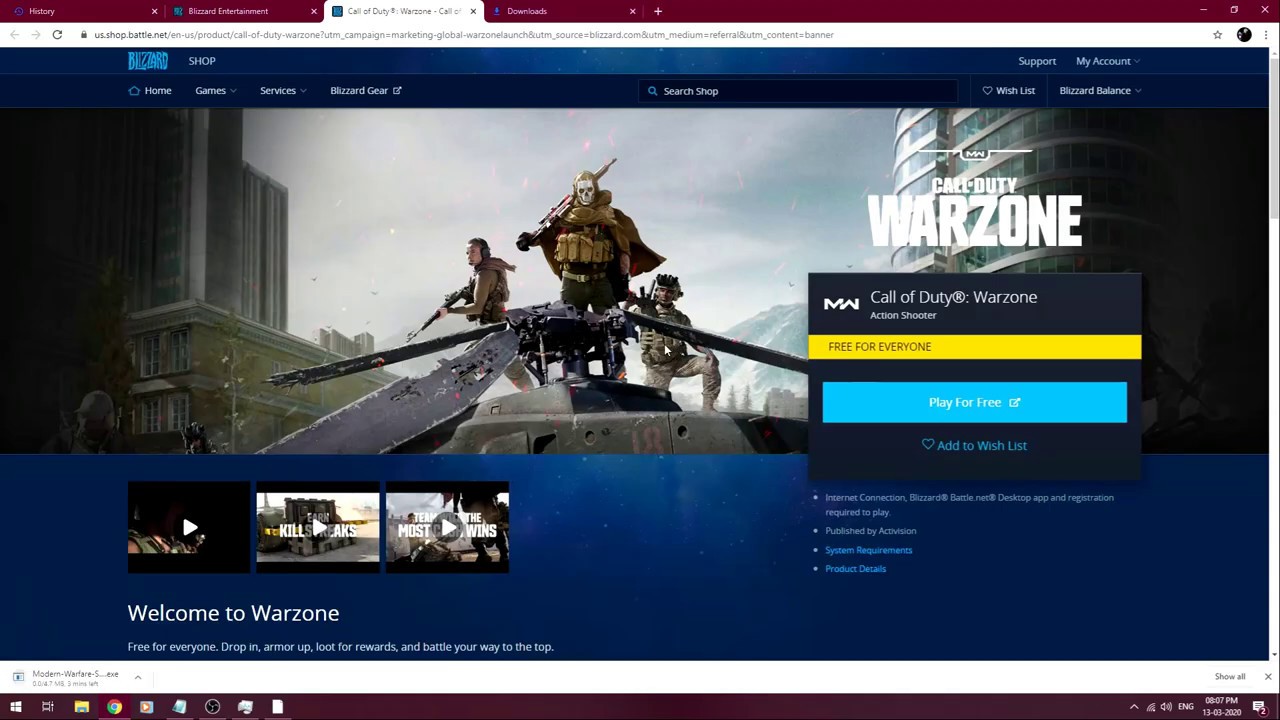Click the Chrome taskbar icon
This screenshot has width=1280, height=720.
coord(114,707)
